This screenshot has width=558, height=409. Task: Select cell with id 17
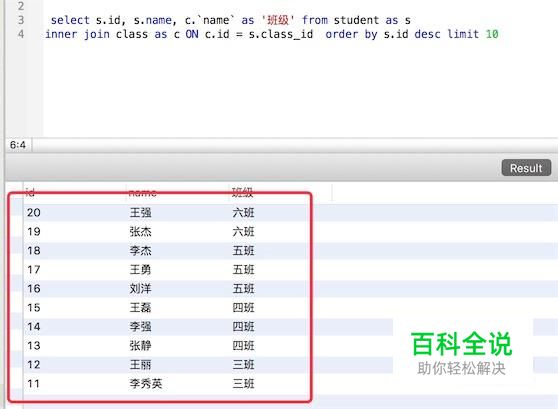coord(34,269)
